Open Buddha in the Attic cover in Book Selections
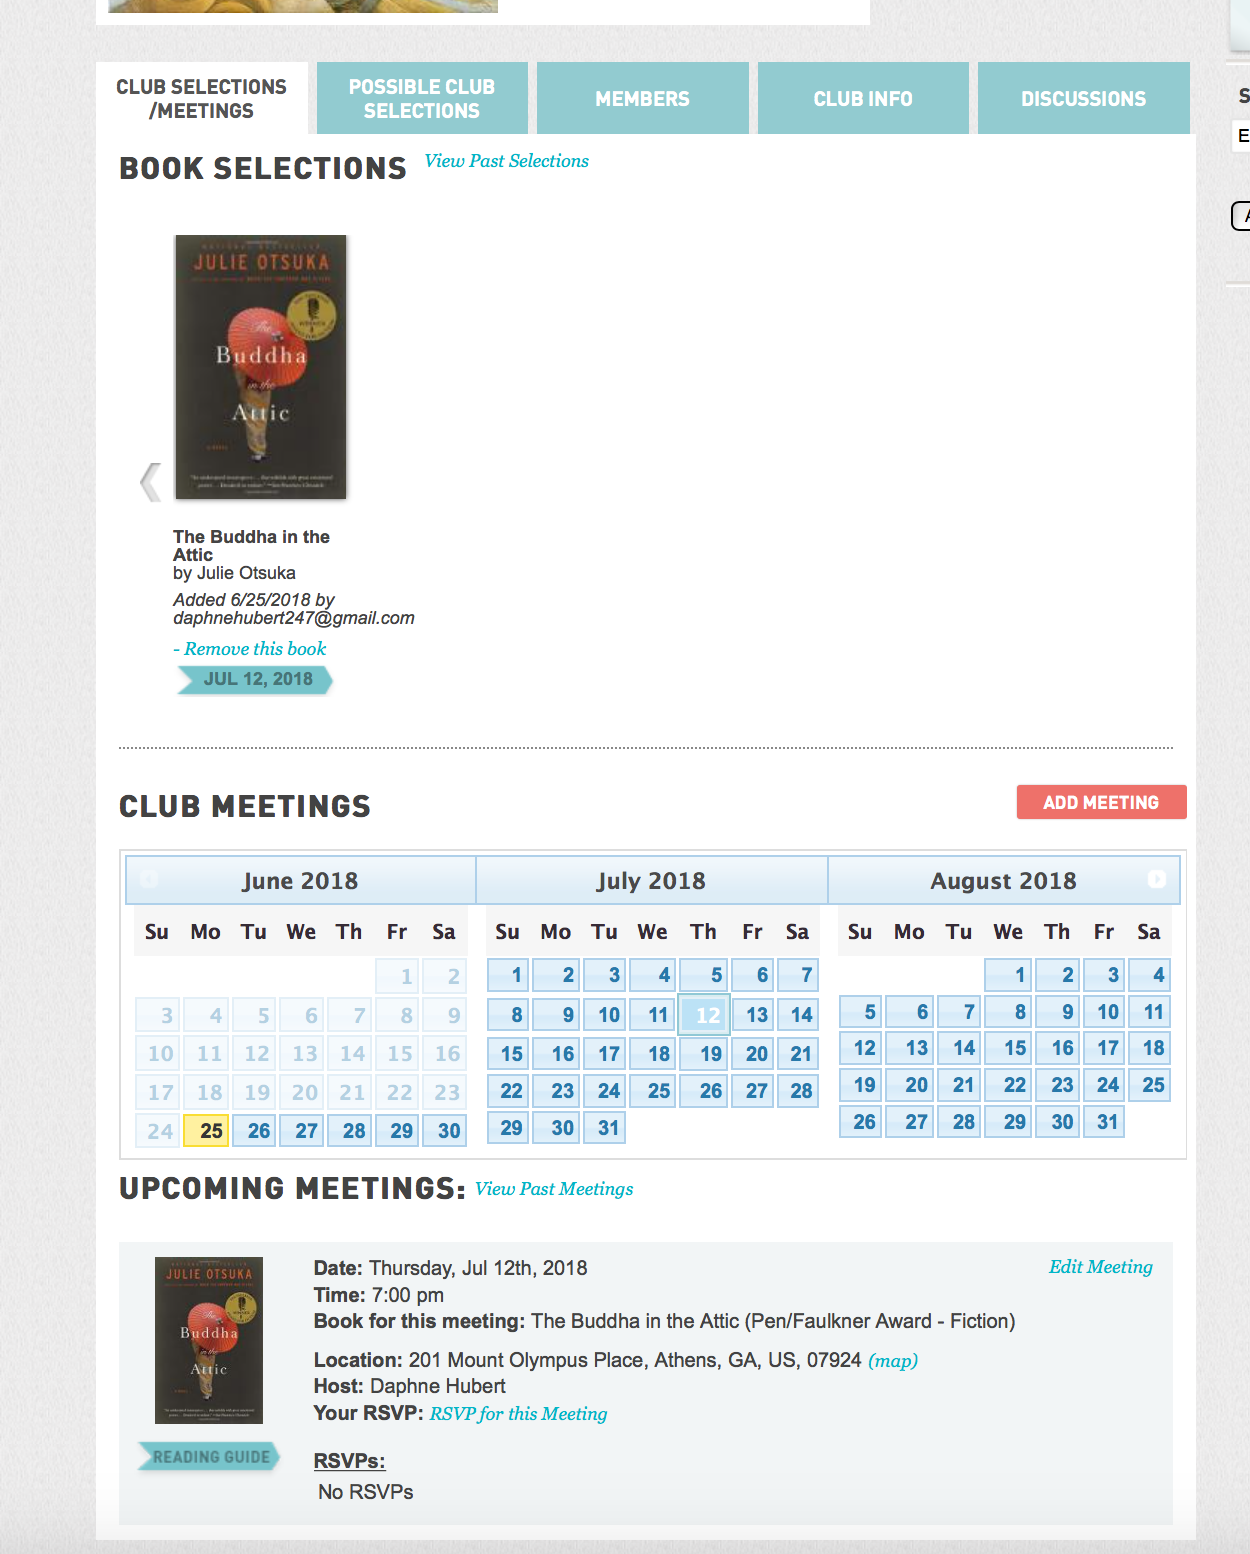Screen dimensions: 1250x1554 pos(261,367)
